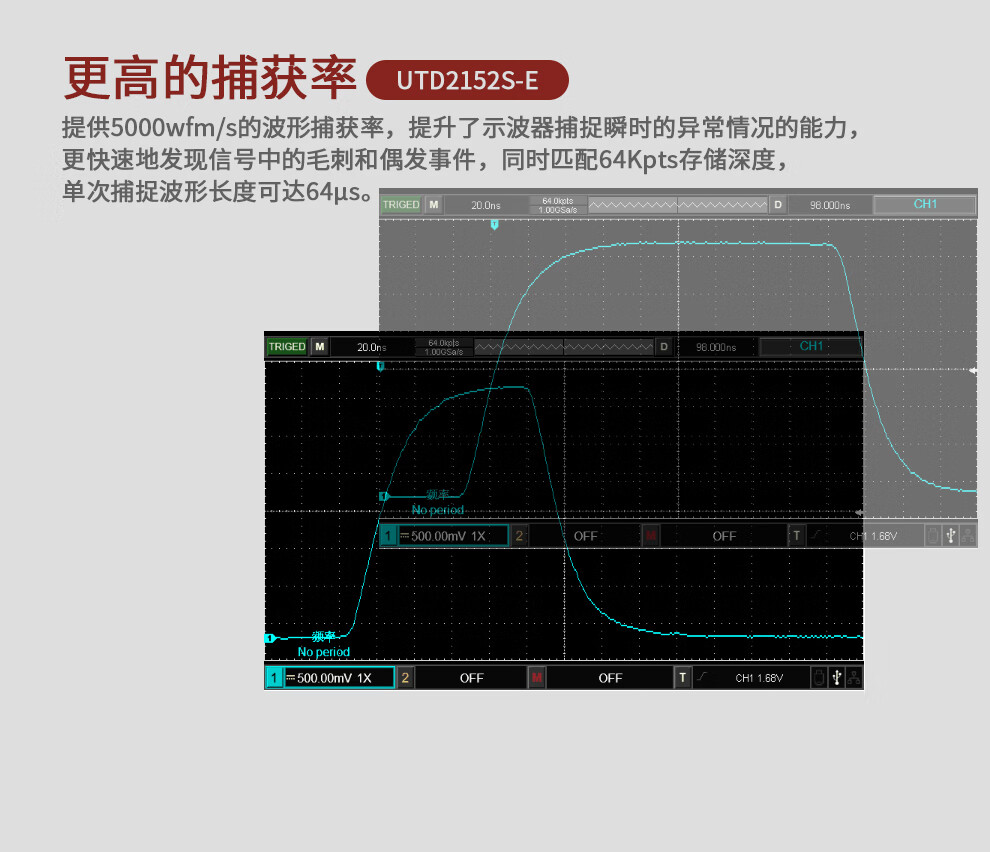The height and width of the screenshot is (852, 990).
Task: Select 98.000ns delay value in gray screen
Action: pyautogui.click(x=830, y=205)
